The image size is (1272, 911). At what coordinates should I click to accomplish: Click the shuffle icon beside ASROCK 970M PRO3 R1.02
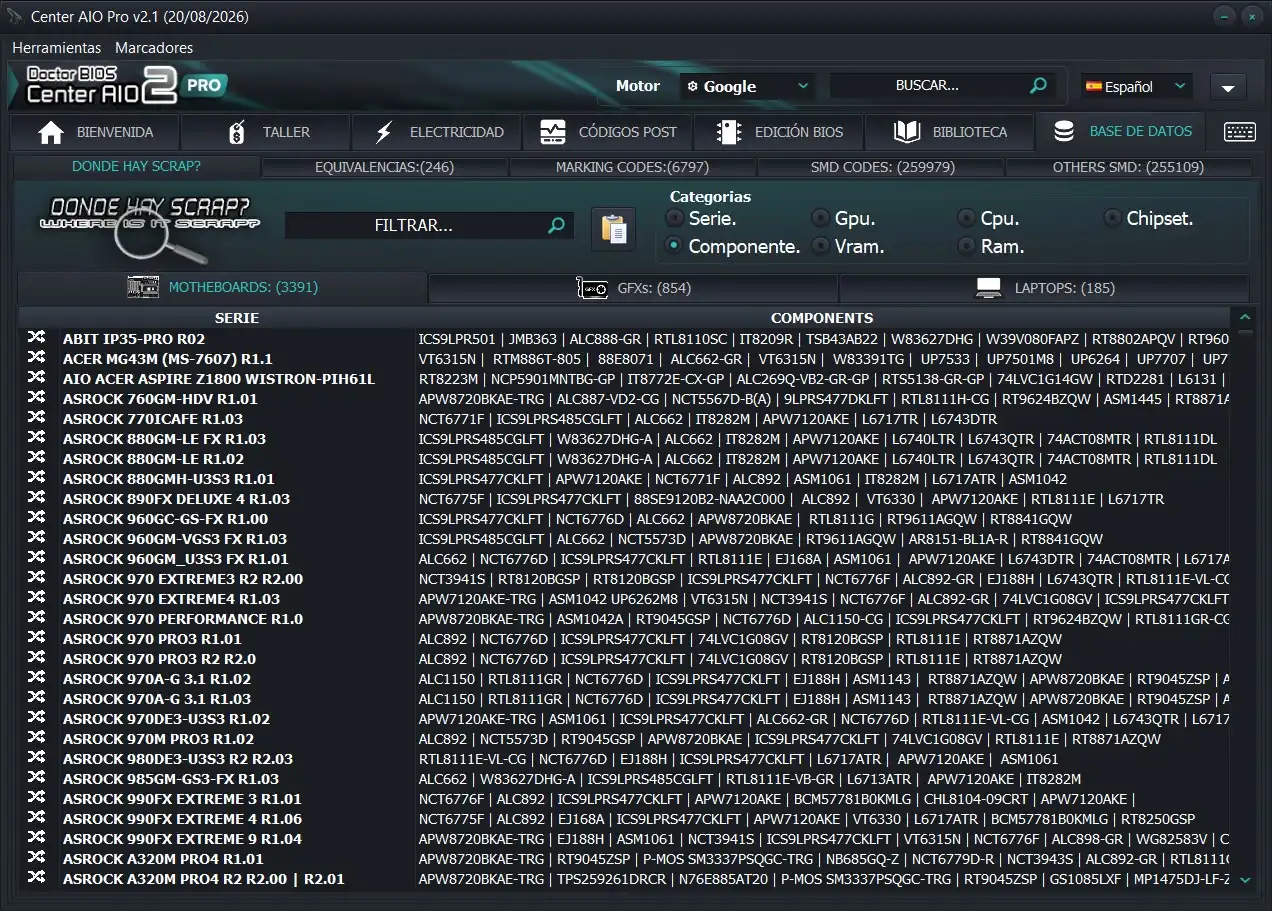37,739
